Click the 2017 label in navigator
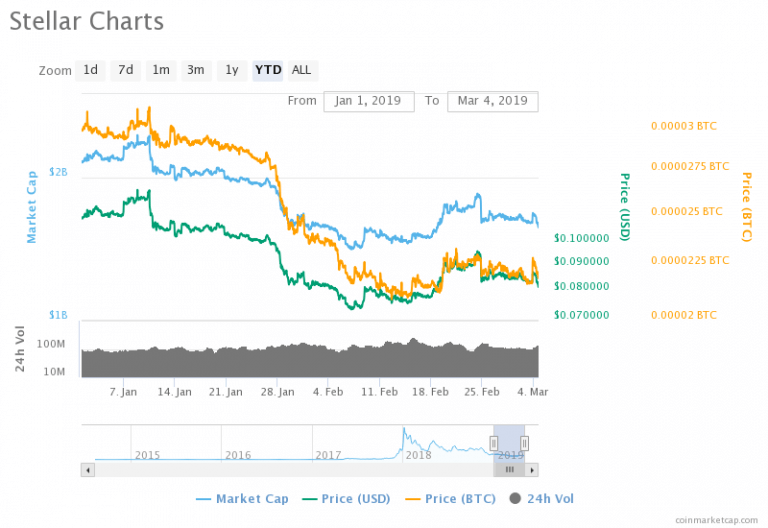Image resolution: width=768 pixels, height=528 pixels. tap(328, 455)
